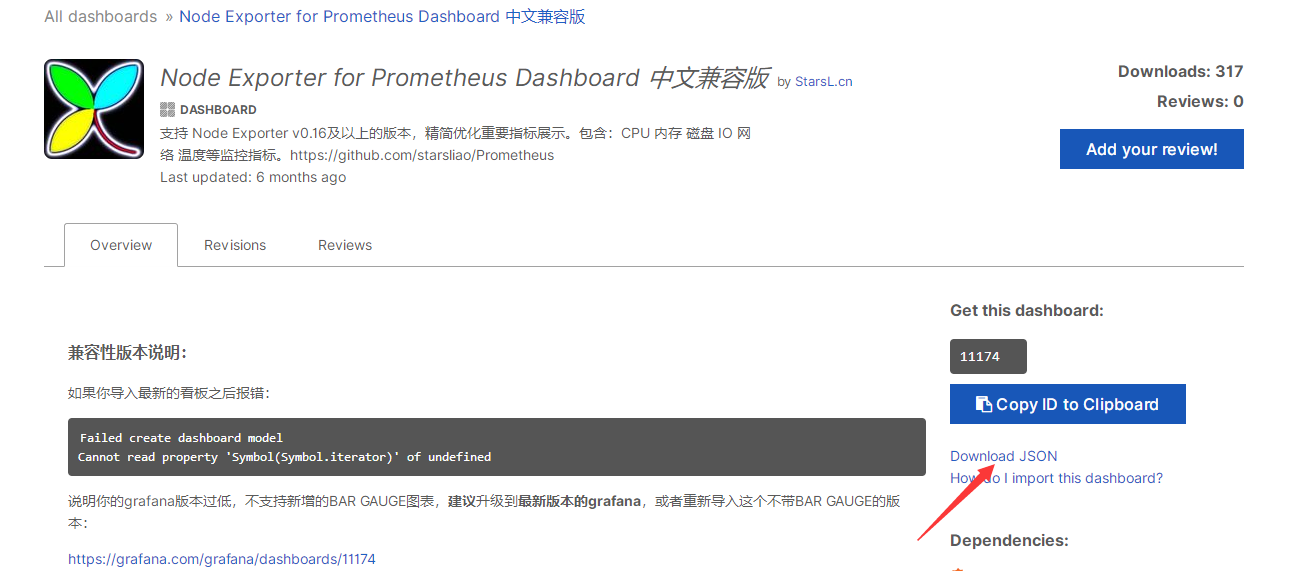Select the dashboard ID 11174 field
The height and width of the screenshot is (571, 1313).
pyautogui.click(x=988, y=357)
